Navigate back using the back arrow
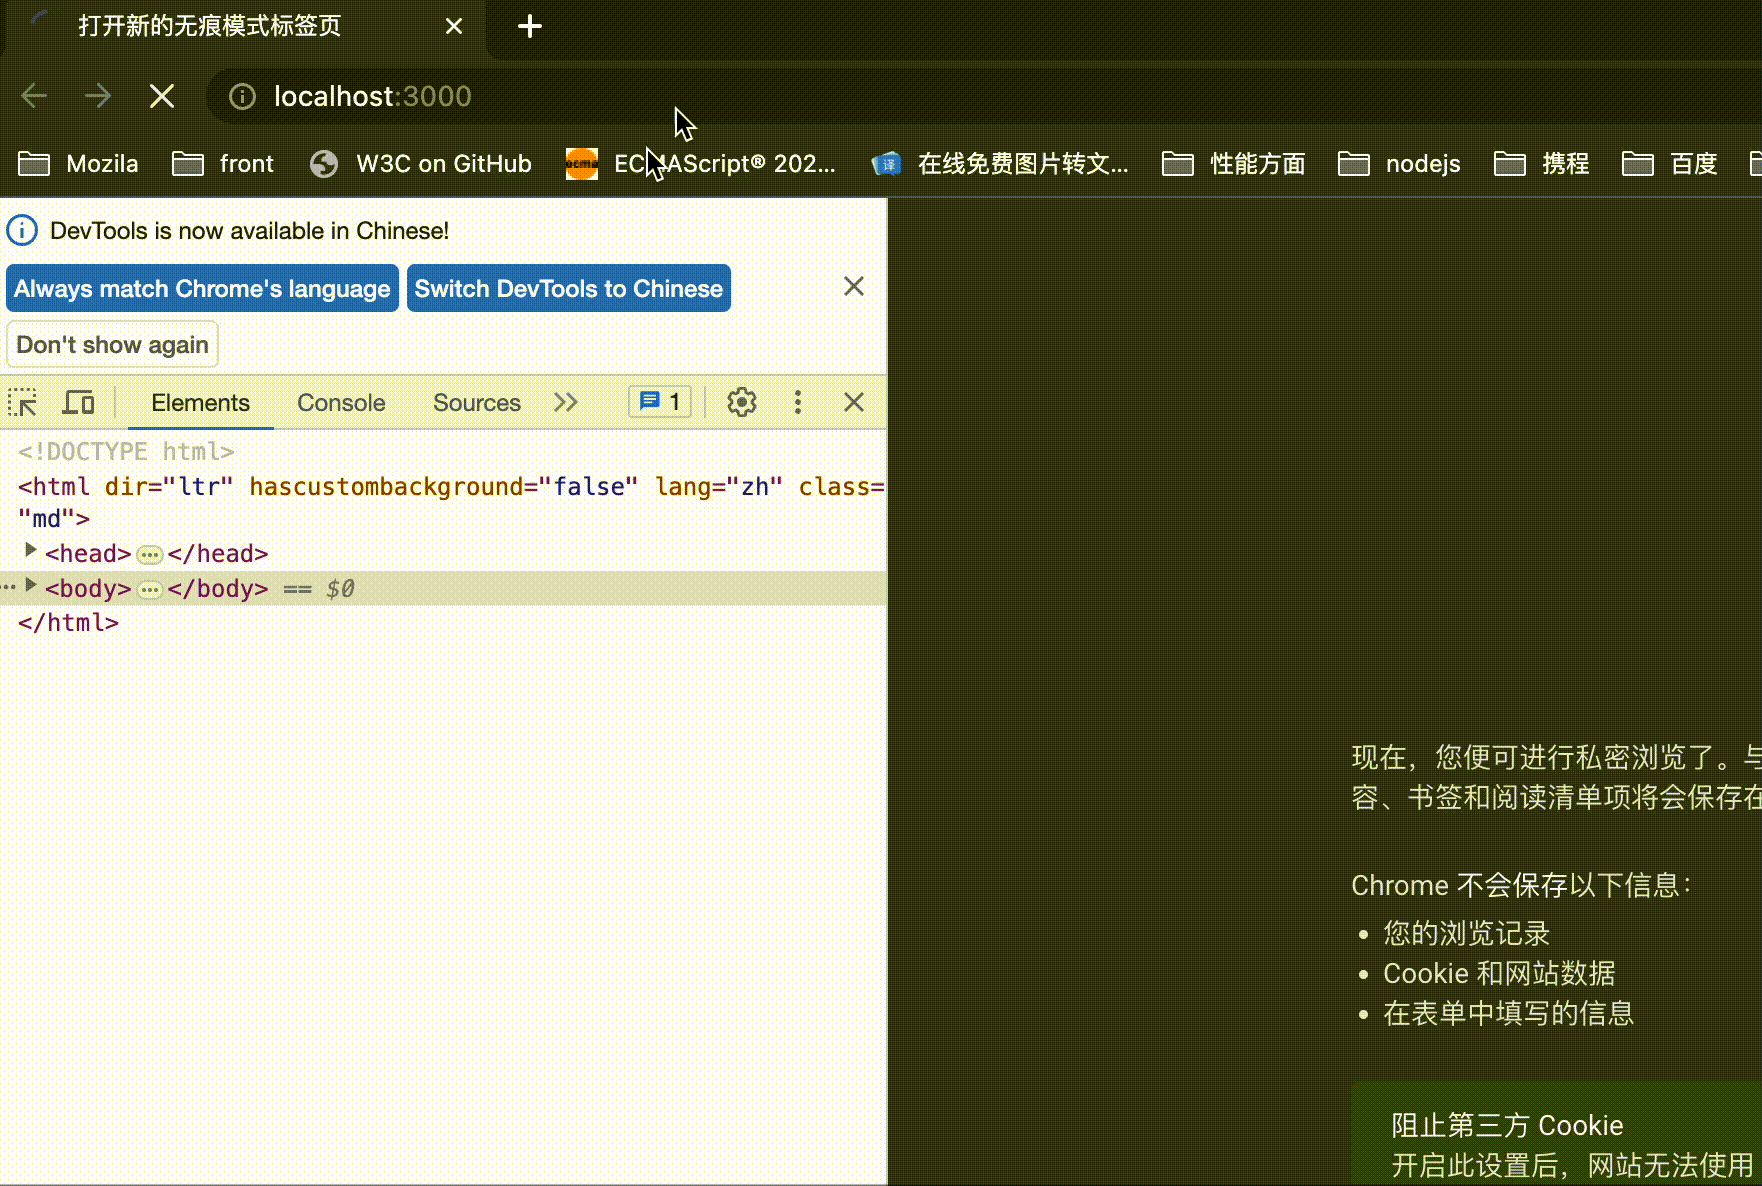 (x=33, y=96)
